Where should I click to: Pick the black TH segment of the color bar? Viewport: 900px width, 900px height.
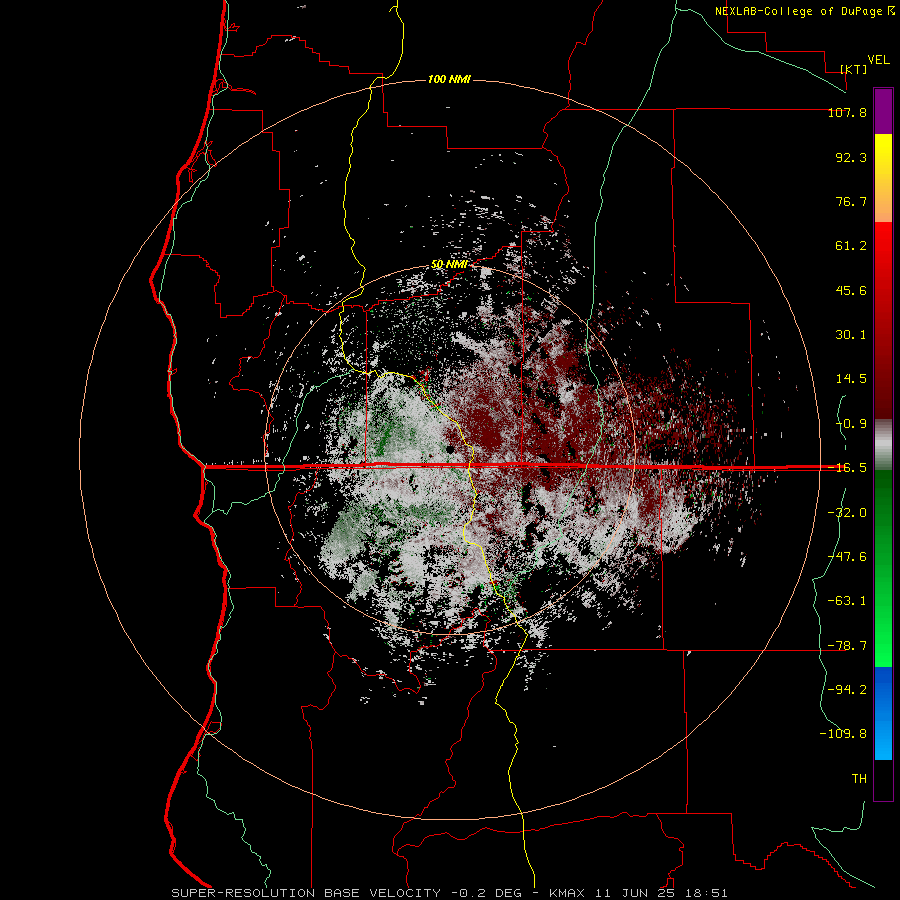click(x=883, y=780)
